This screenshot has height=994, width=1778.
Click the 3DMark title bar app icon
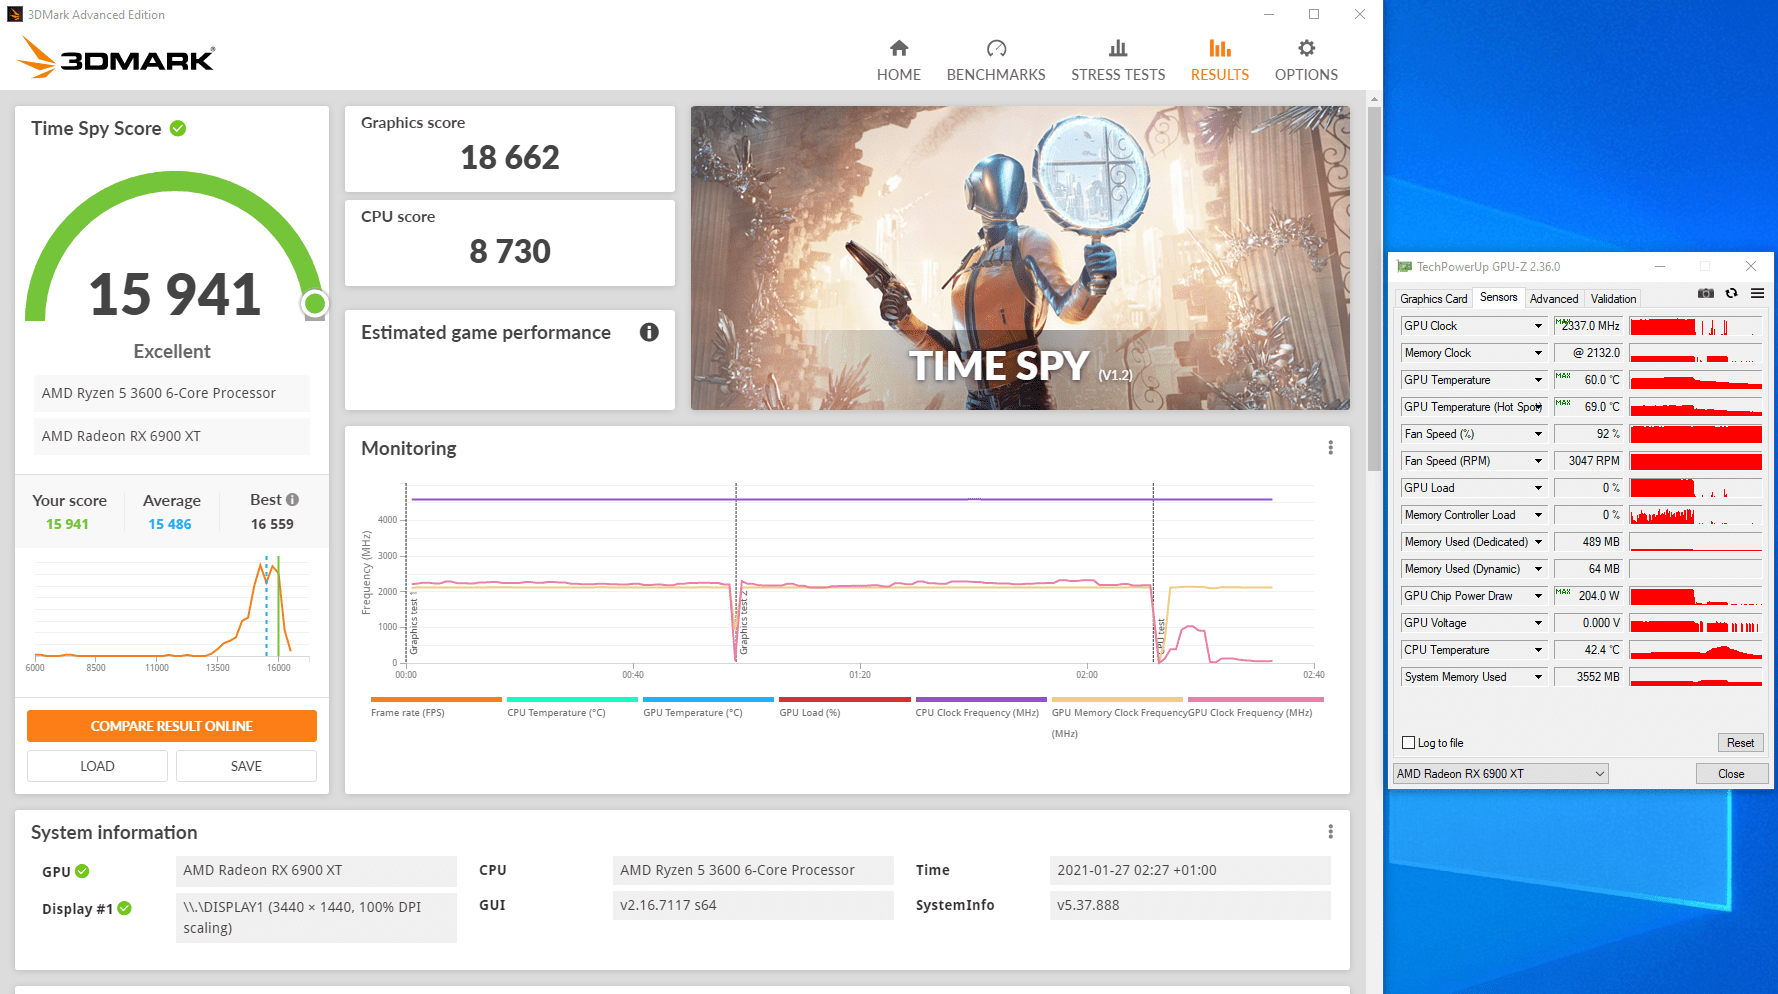click(x=15, y=14)
